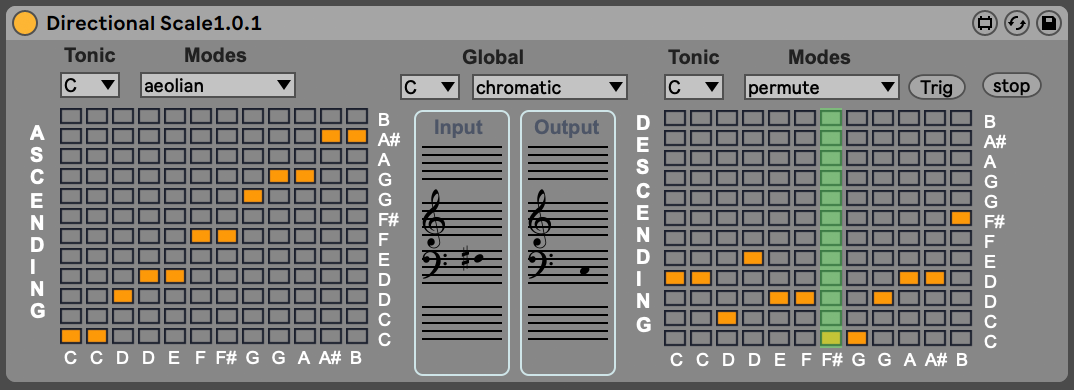Viewport: 1074px width, 390px height.
Task: Open the Global tonic C dropdown
Action: click(430, 87)
